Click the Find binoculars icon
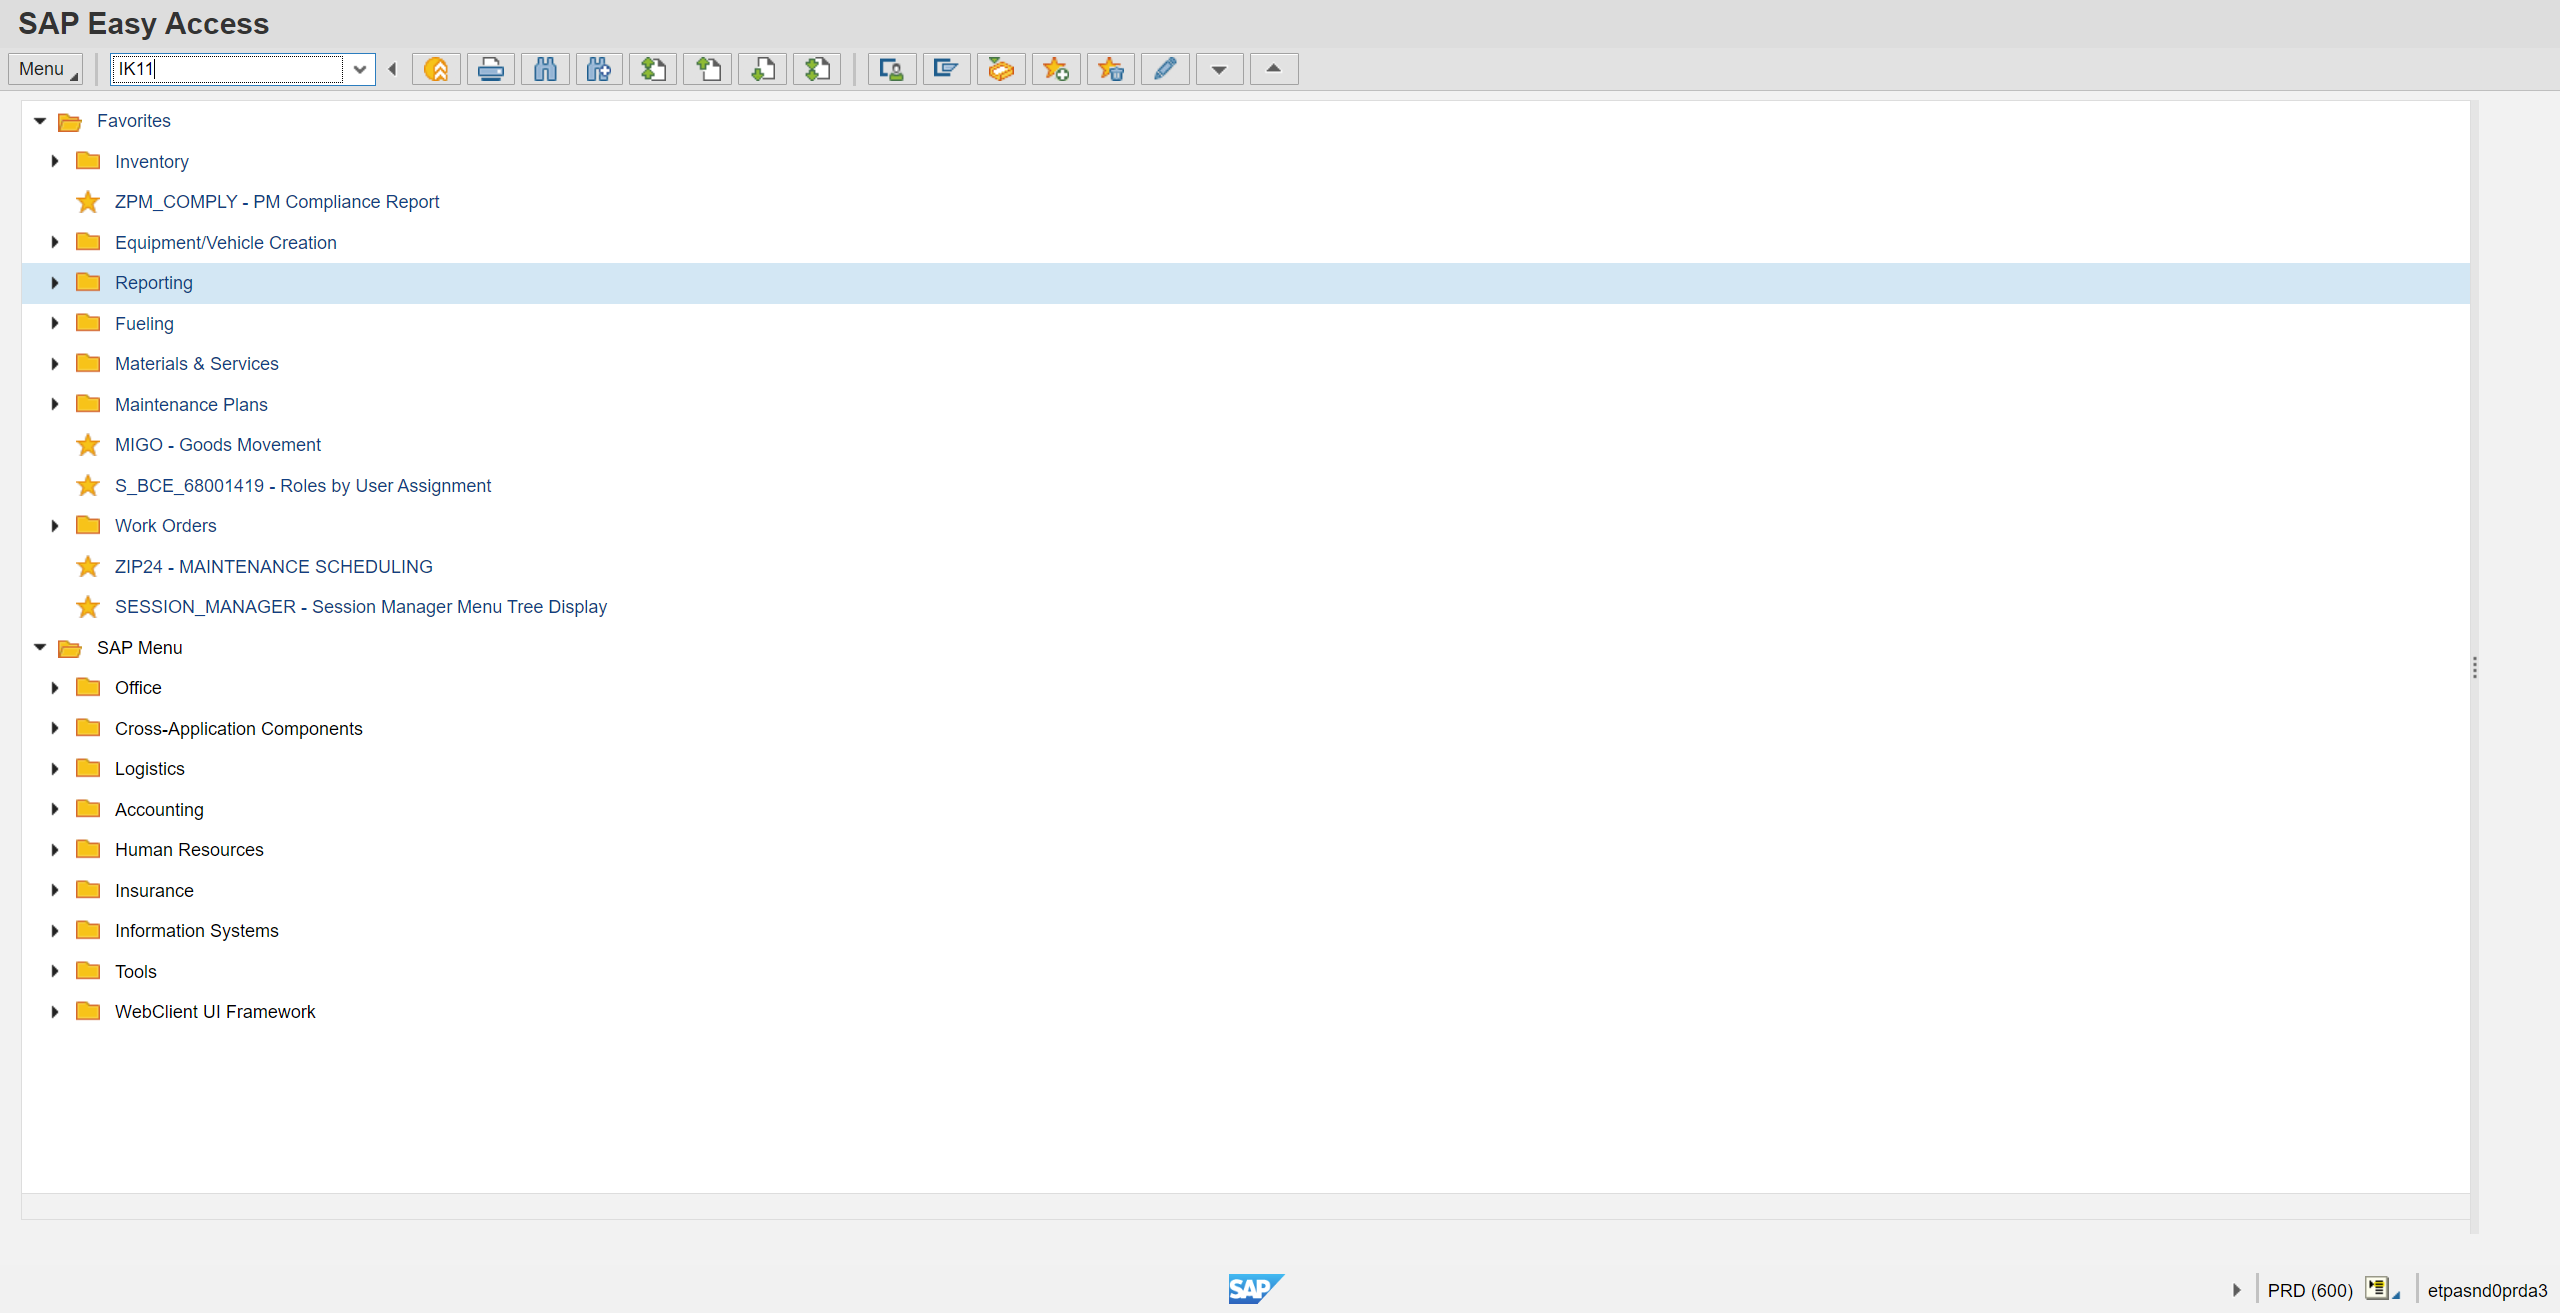This screenshot has height=1313, width=2560. point(545,69)
